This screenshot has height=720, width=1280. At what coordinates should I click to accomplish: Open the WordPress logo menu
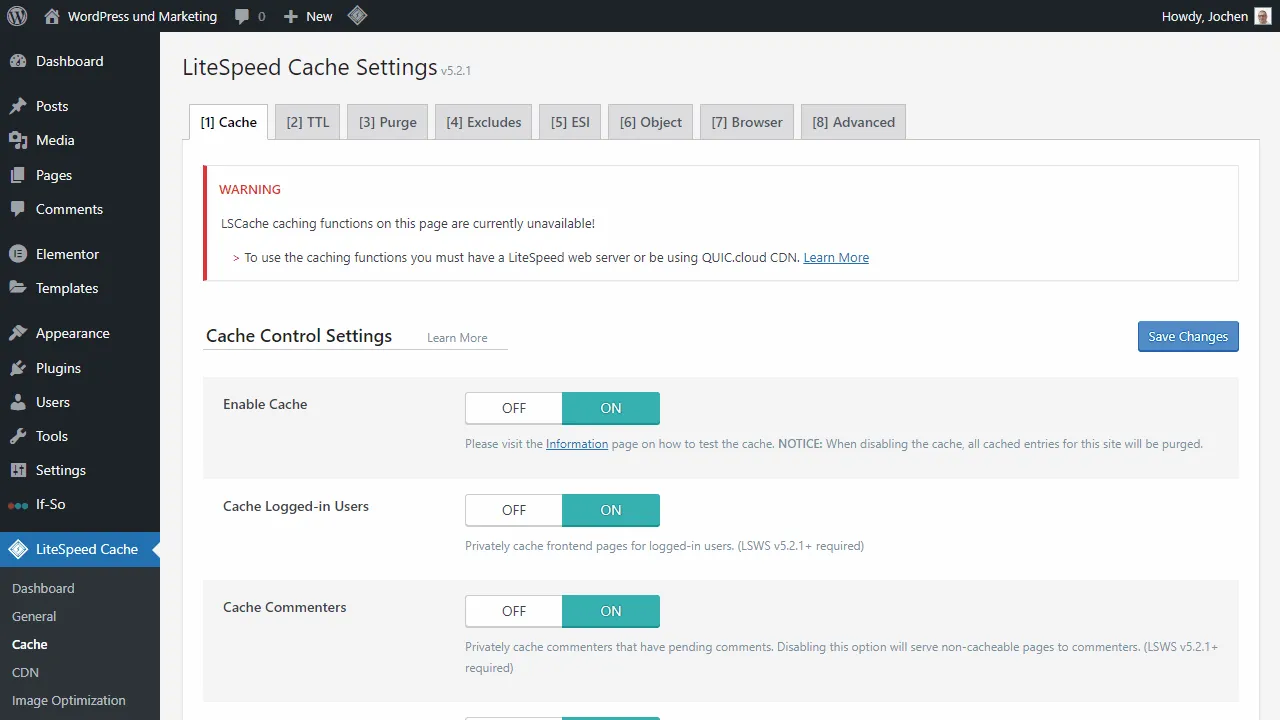pos(17,16)
